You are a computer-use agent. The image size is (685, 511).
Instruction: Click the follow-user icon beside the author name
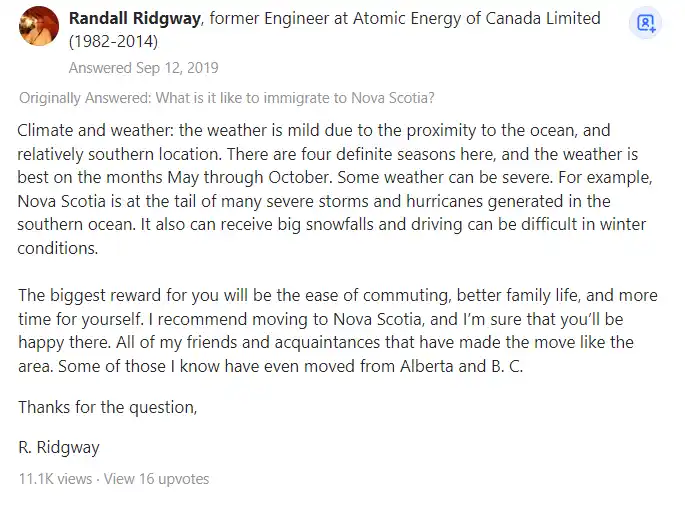coord(645,23)
